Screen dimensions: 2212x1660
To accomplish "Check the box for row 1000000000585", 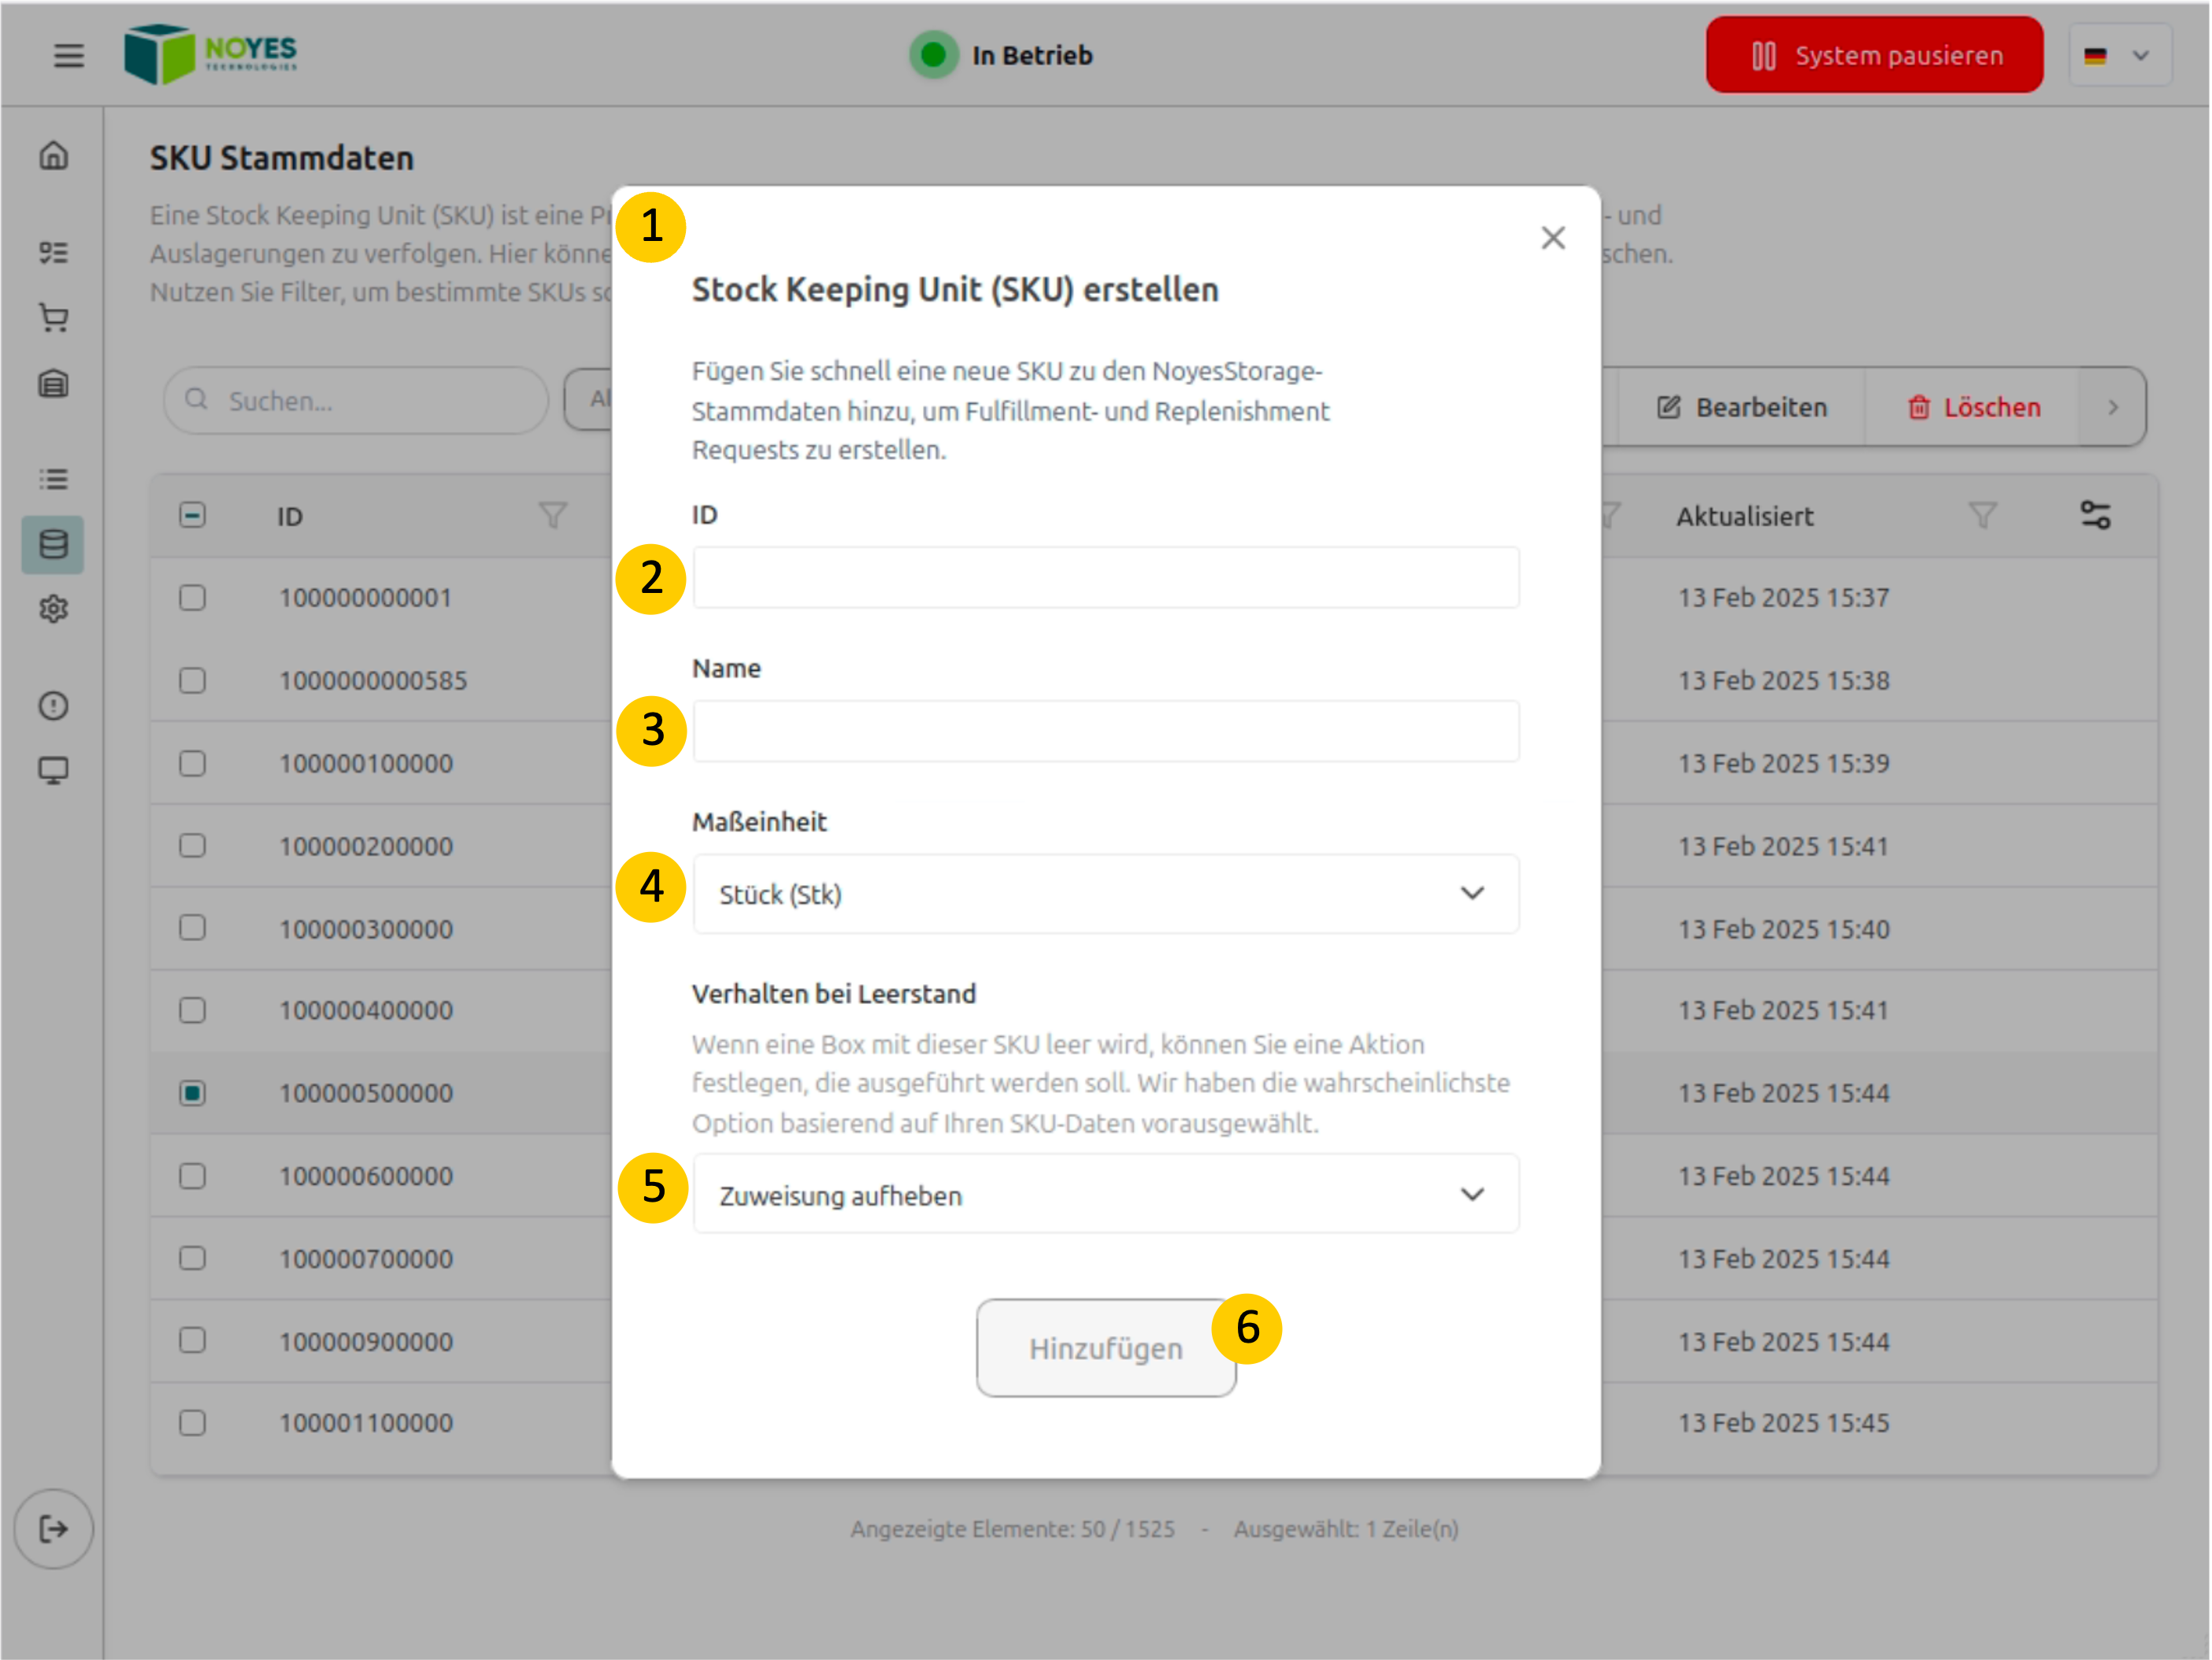I will pyautogui.click(x=192, y=681).
